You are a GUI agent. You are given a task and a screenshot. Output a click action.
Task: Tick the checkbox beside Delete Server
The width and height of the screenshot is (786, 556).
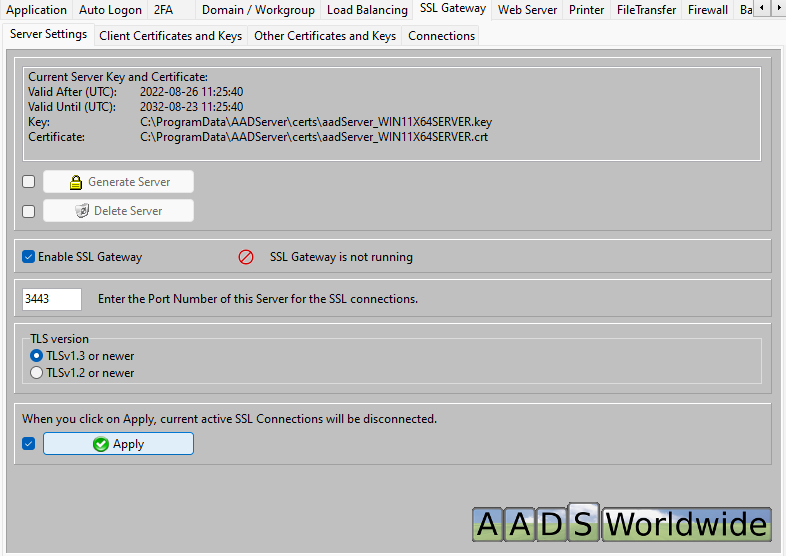pyautogui.click(x=29, y=211)
